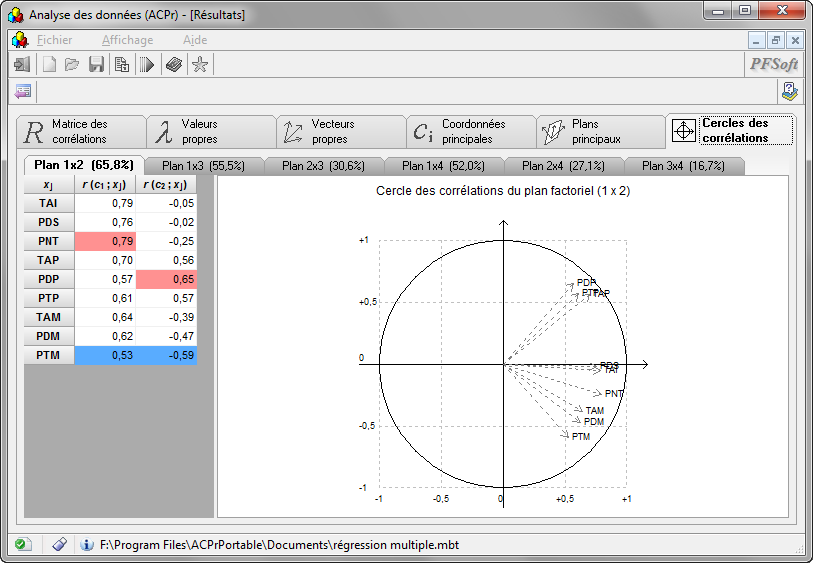This screenshot has width=813, height=563.
Task: Show the Plan 3x4 (16,7%) sub-tab
Action: 684,166
